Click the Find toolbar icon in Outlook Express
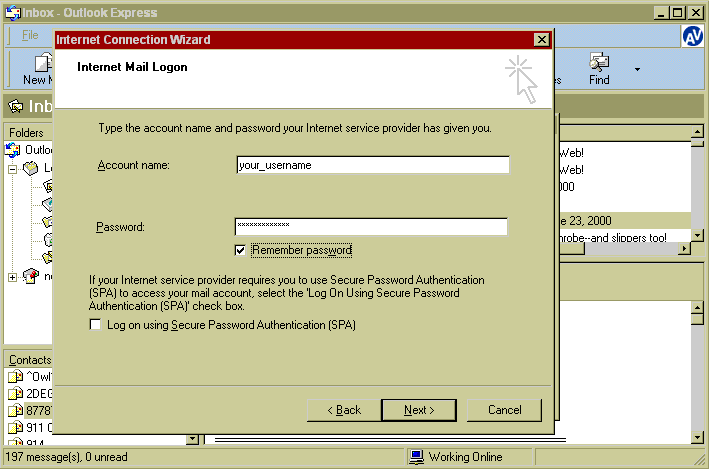Screen dimensions: 709x469 pyautogui.click(x=599, y=62)
